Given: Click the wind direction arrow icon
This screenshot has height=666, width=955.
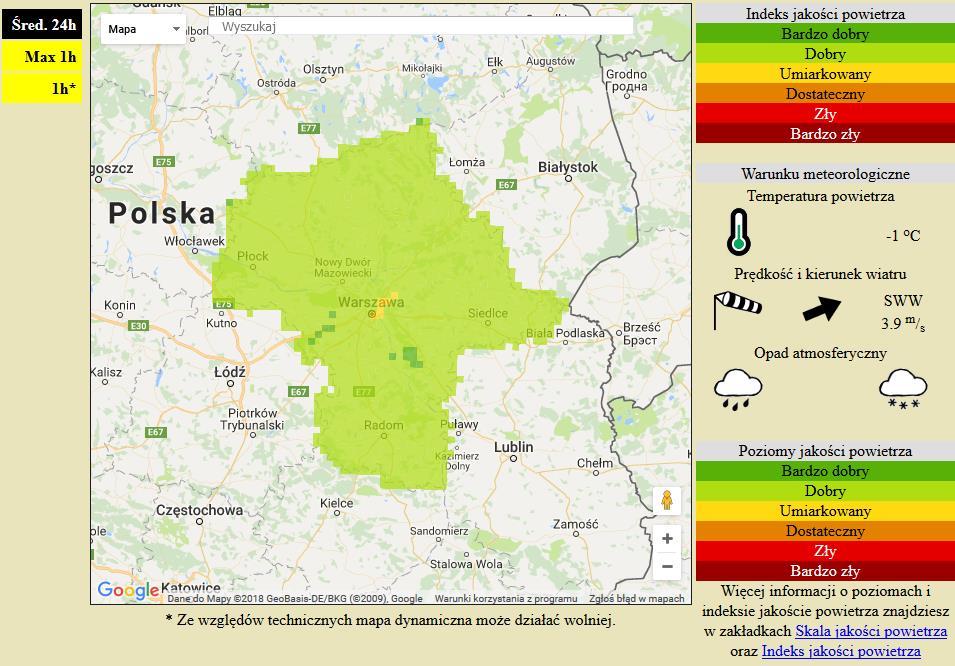Looking at the screenshot, I should tap(822, 308).
